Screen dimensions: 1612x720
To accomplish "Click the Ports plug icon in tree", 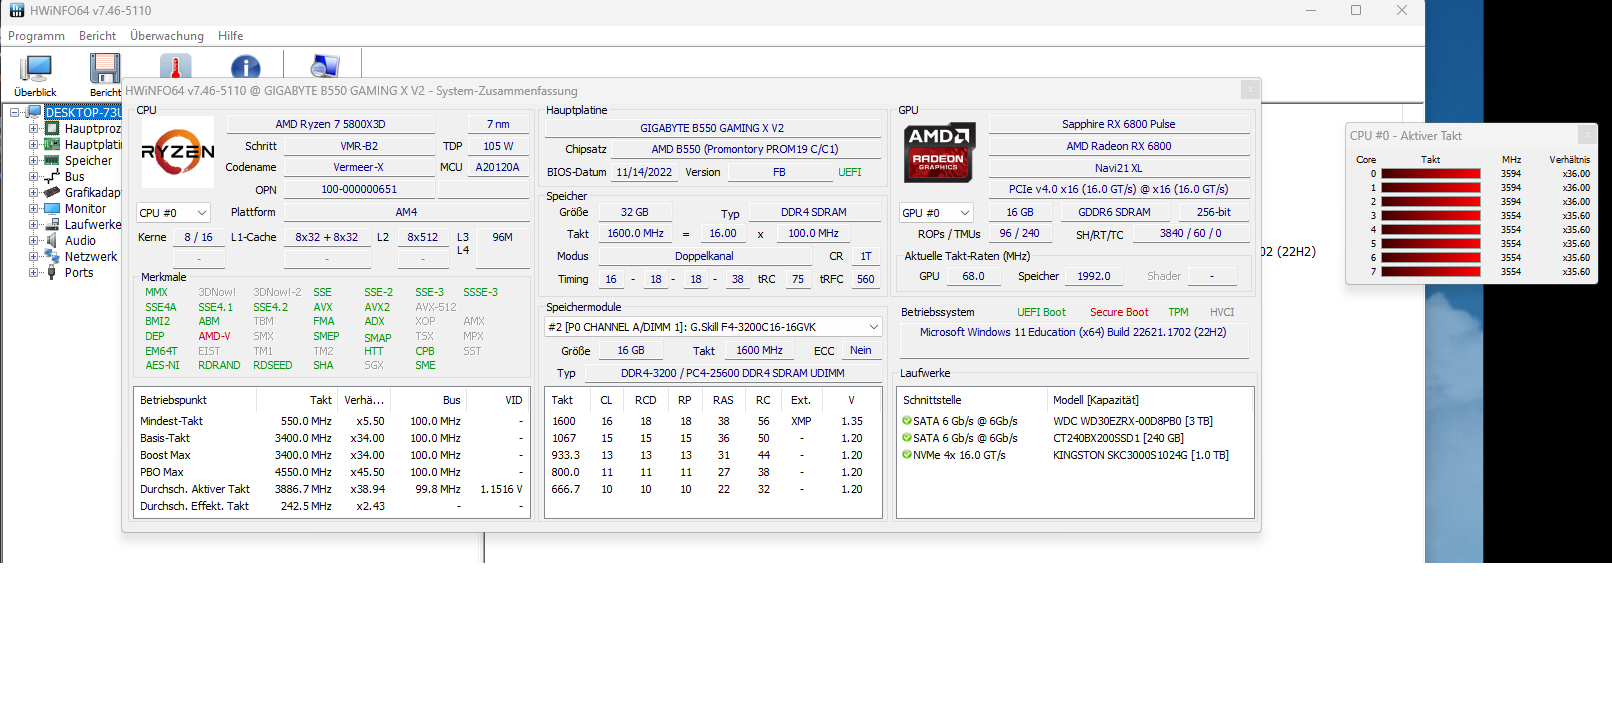I will [x=52, y=272].
